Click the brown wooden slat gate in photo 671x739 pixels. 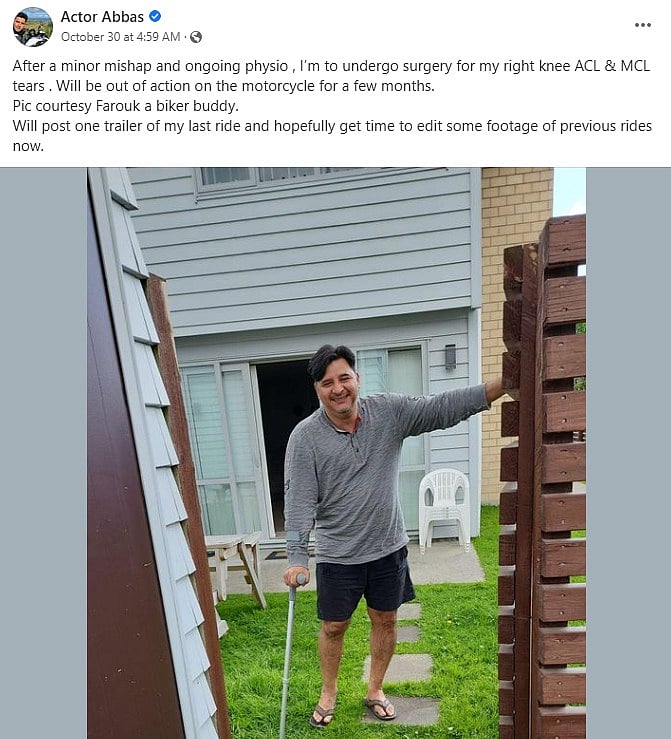pos(542,476)
